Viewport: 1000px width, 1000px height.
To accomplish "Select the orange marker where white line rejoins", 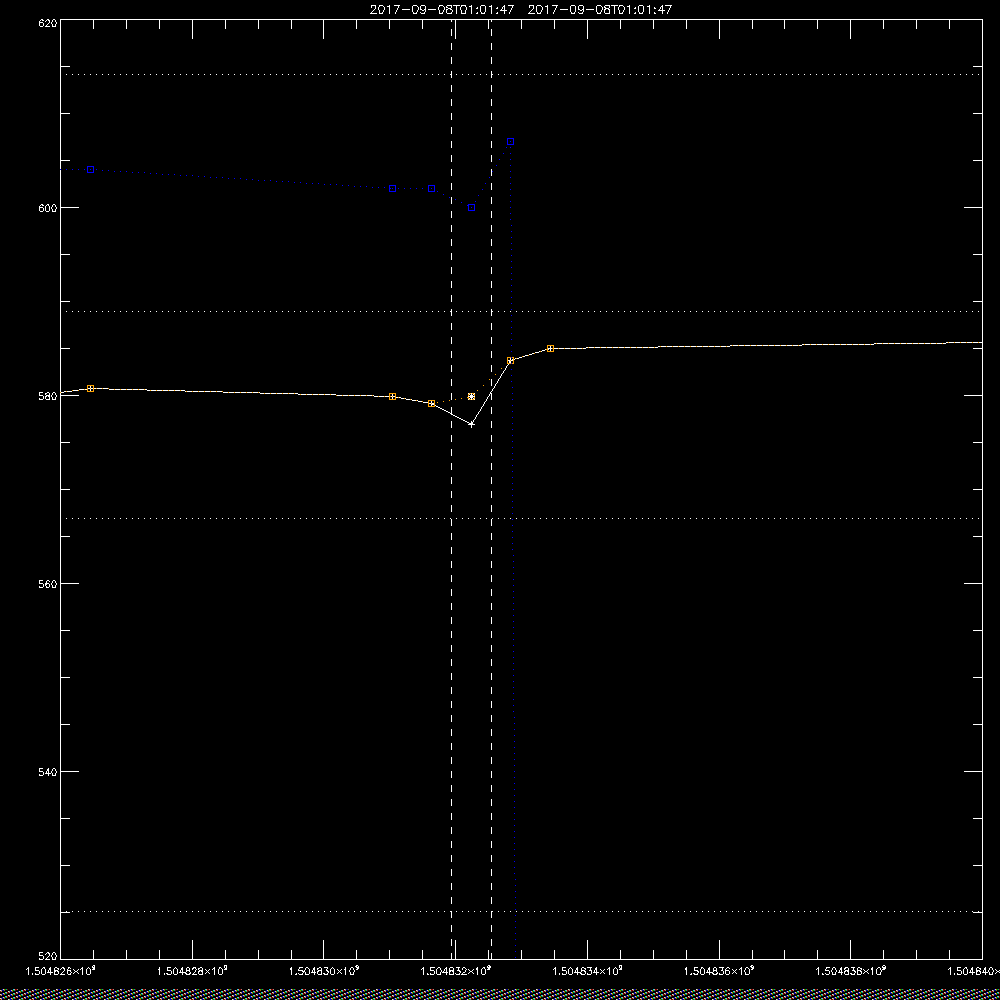I will 510,361.
